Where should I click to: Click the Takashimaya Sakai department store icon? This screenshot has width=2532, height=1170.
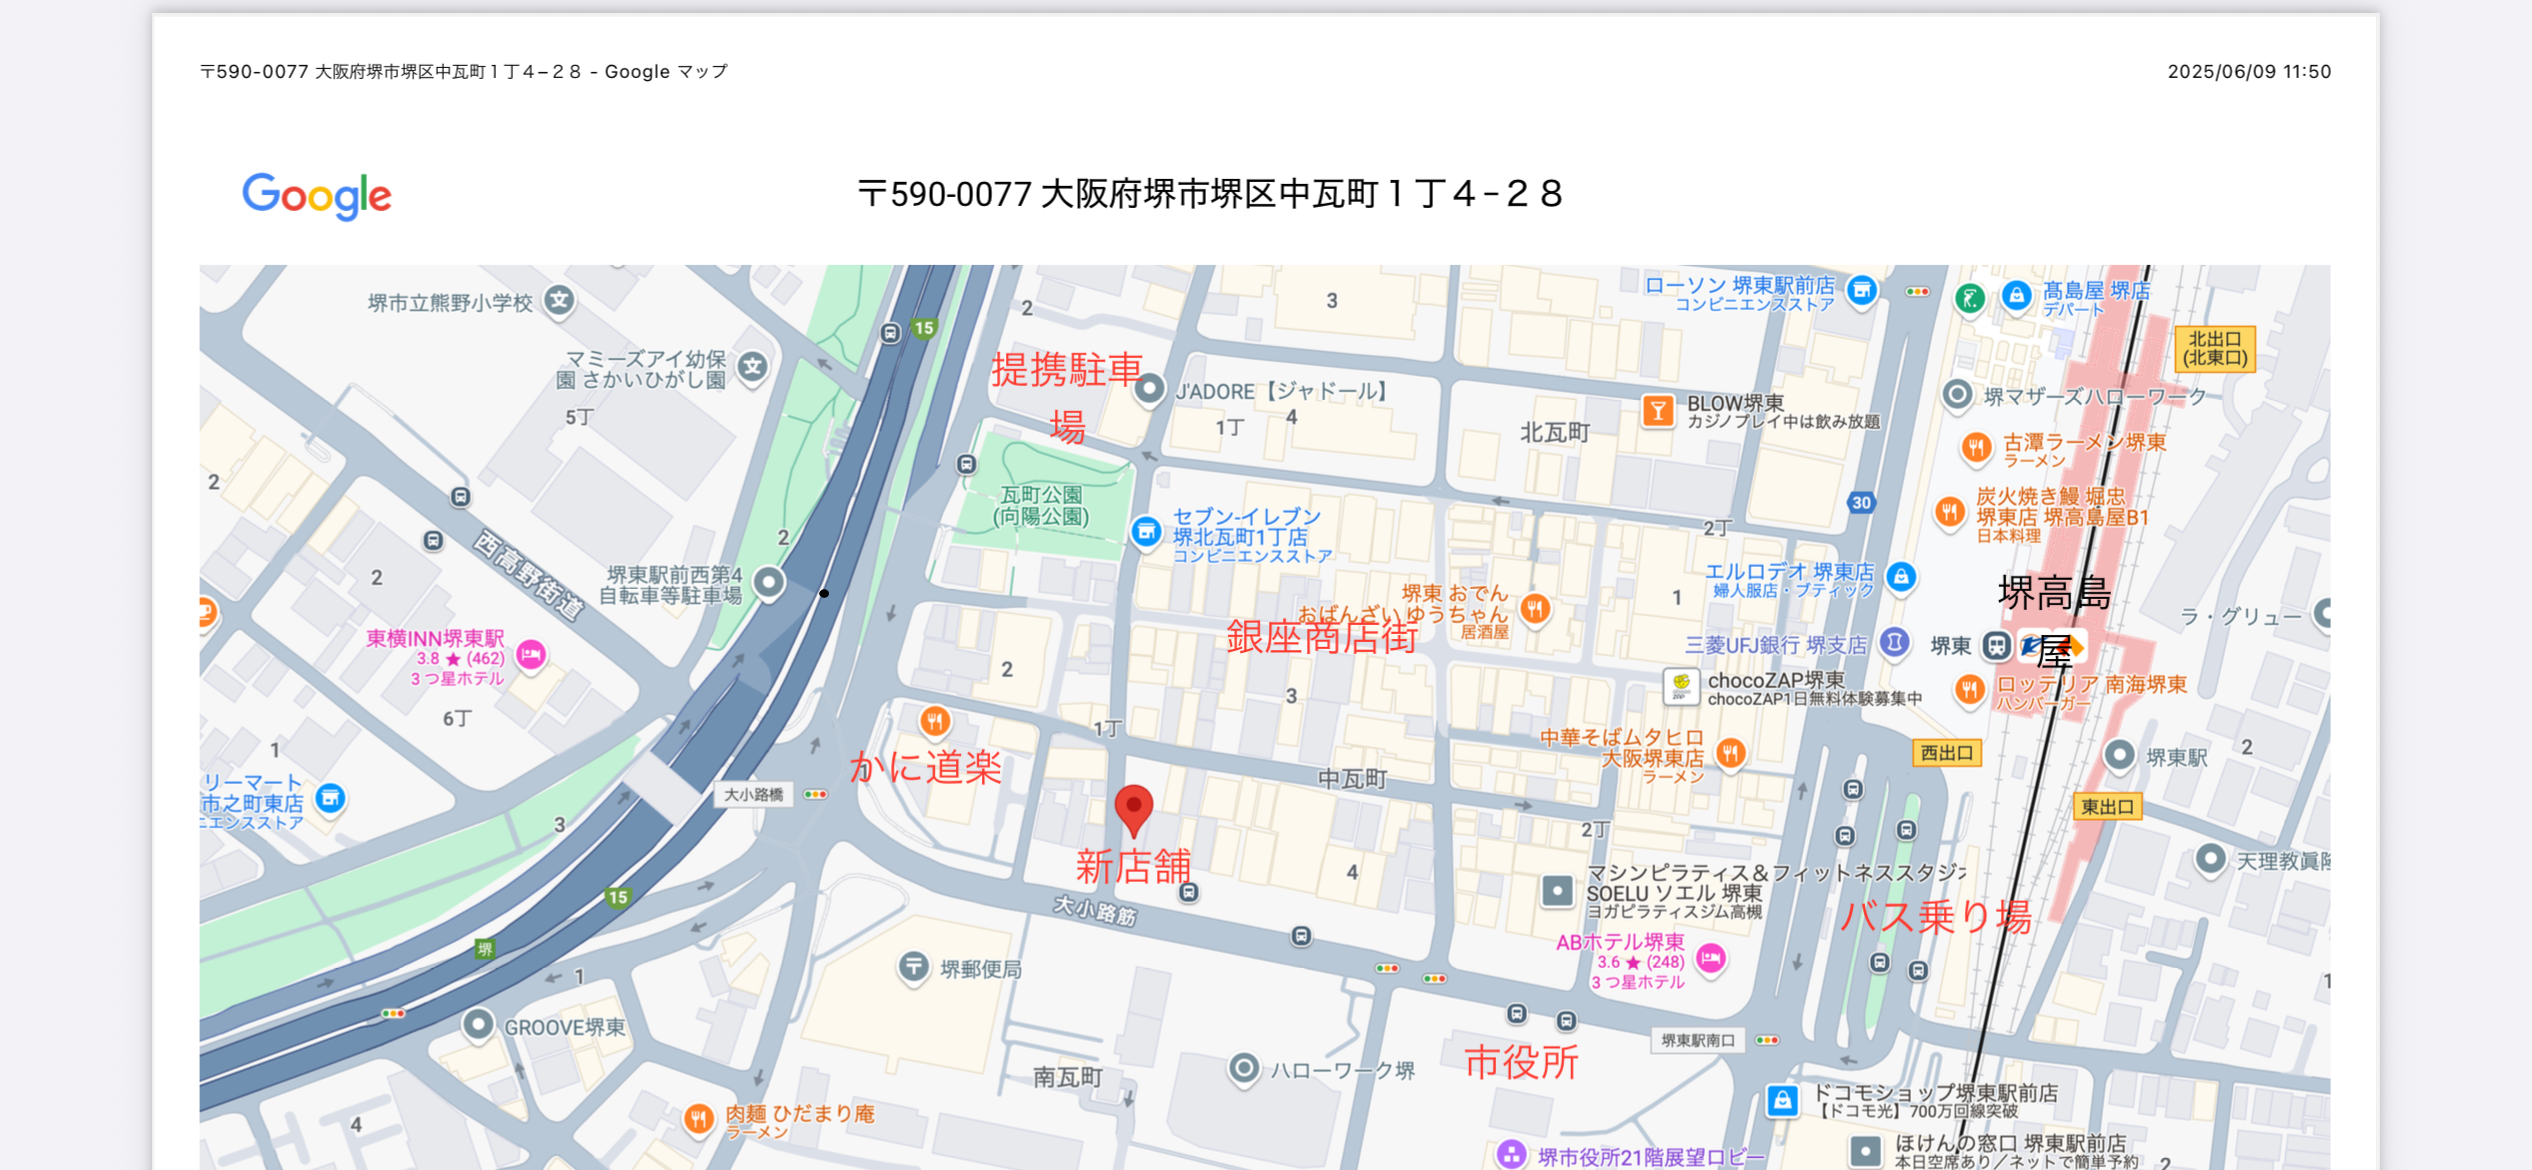coord(2016,296)
